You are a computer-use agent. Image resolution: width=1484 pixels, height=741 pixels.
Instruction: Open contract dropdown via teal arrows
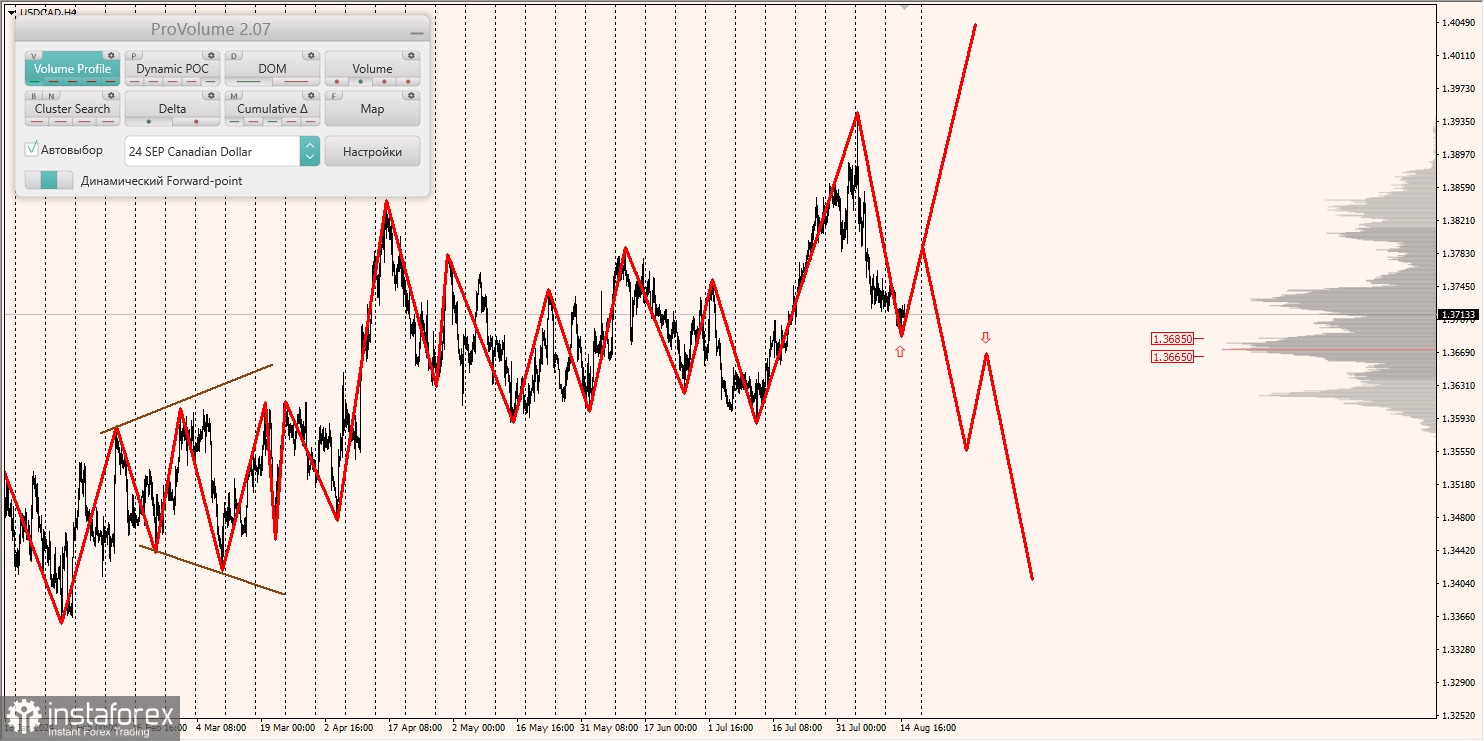click(x=310, y=151)
